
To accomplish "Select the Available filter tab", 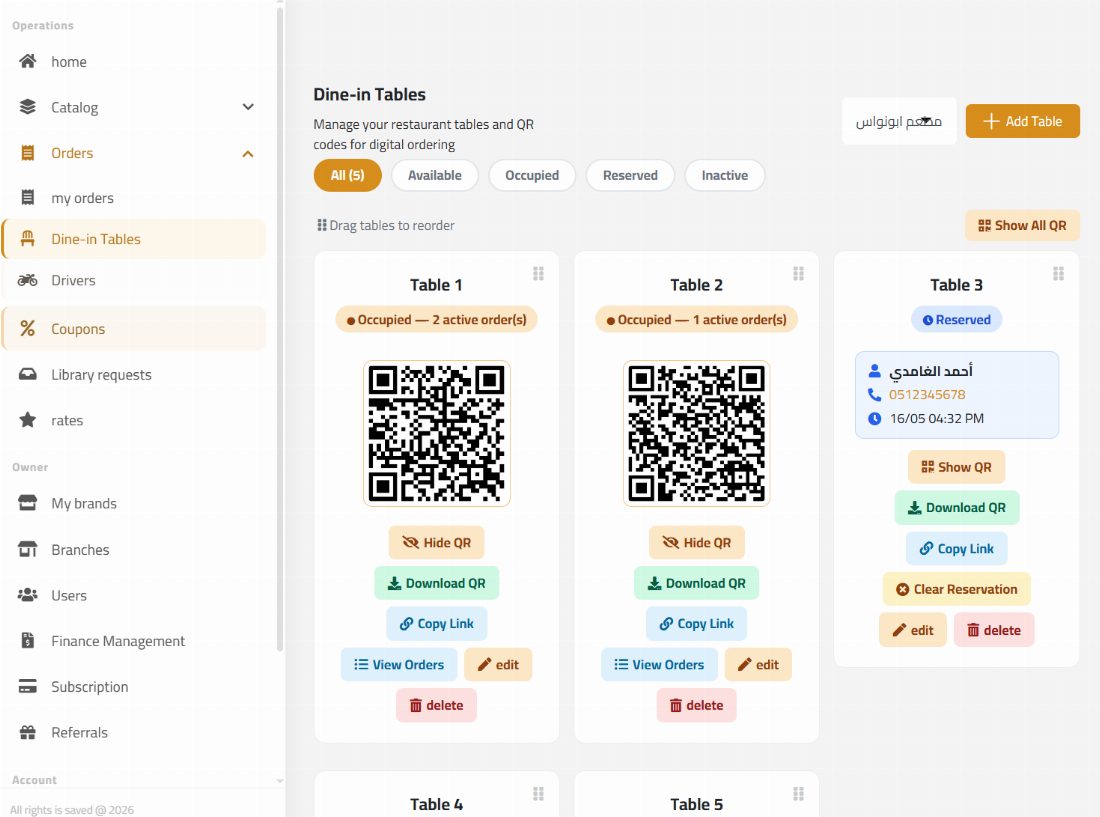I will (435, 175).
